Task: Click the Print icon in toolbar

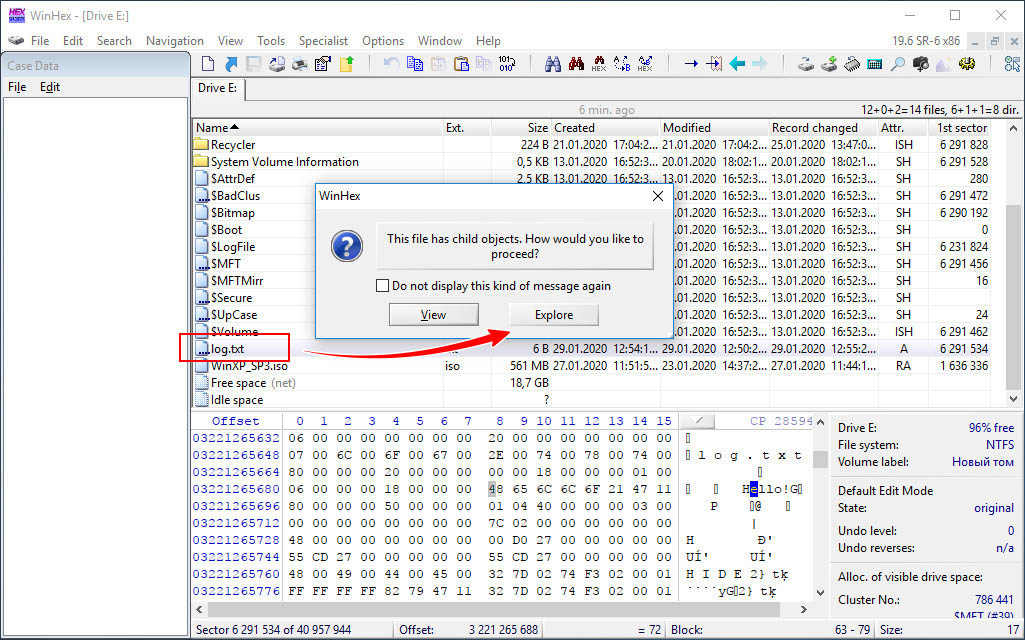Action: pyautogui.click(x=299, y=63)
